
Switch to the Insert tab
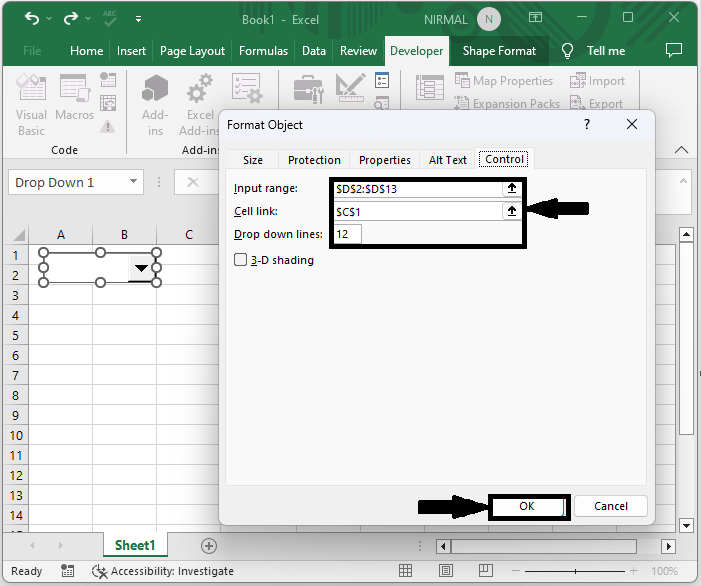click(x=131, y=51)
